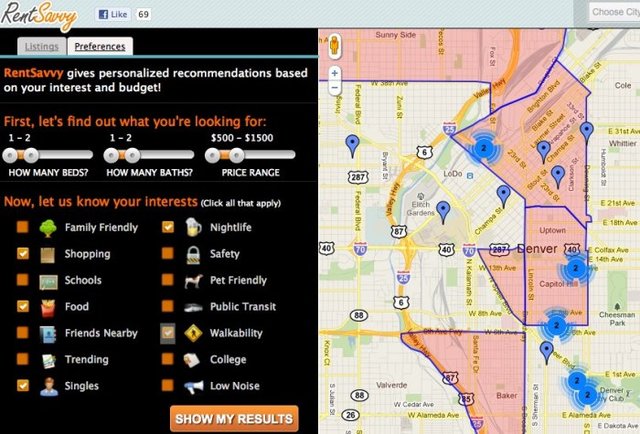The width and height of the screenshot is (640, 434).
Task: Uncheck the Shopping checkbox
Action: click(23, 254)
